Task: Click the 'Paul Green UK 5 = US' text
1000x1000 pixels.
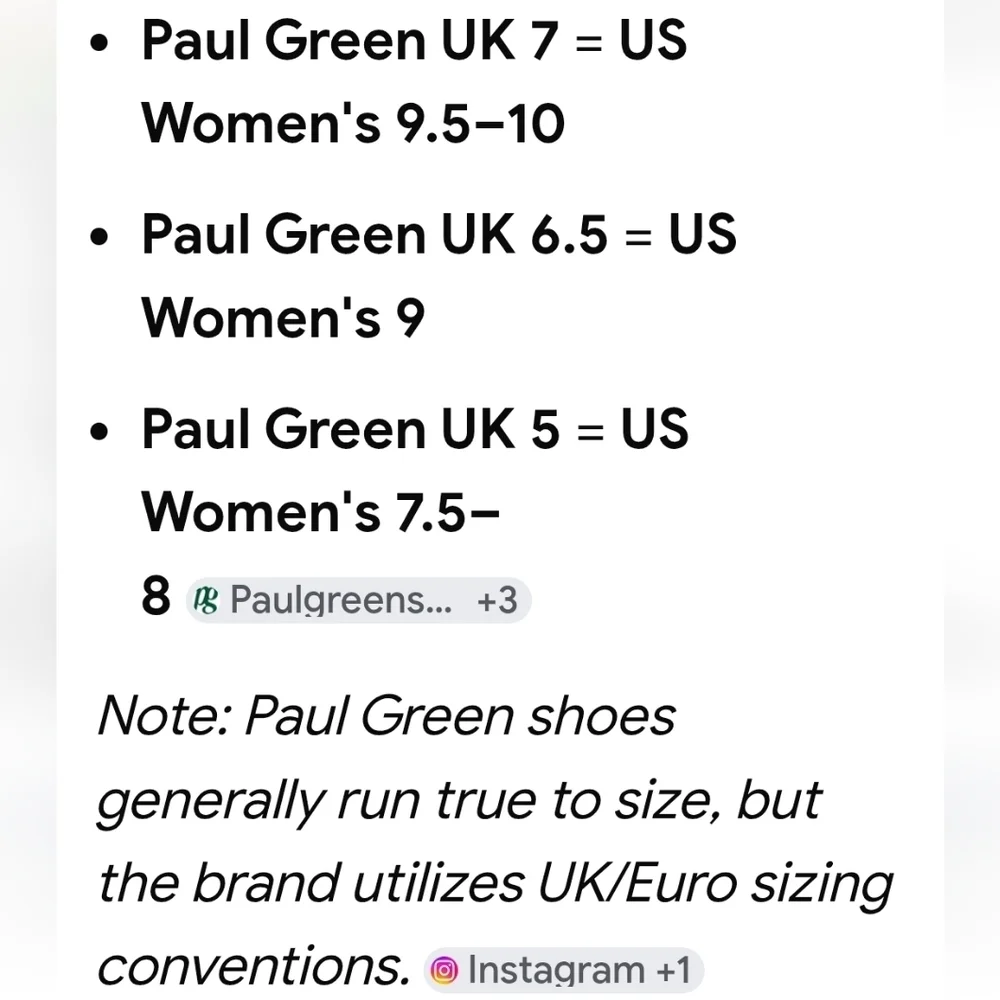Action: click(x=415, y=429)
